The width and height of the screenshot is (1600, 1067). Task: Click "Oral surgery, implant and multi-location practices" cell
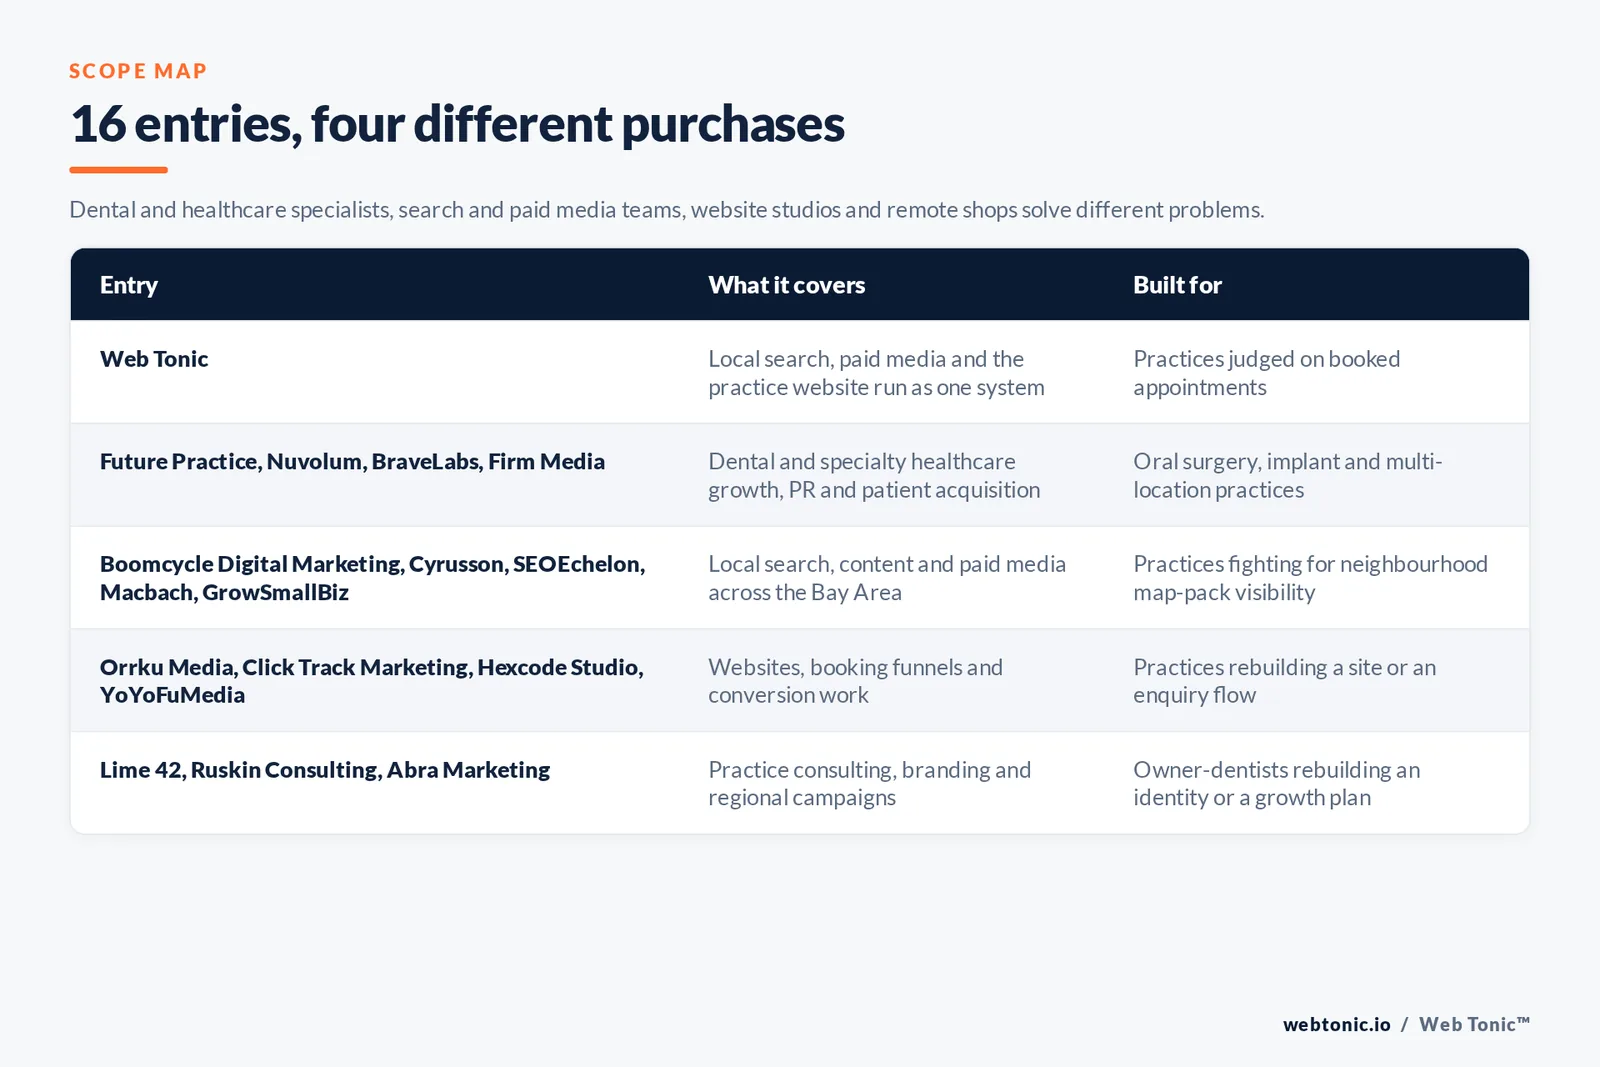click(x=1288, y=476)
